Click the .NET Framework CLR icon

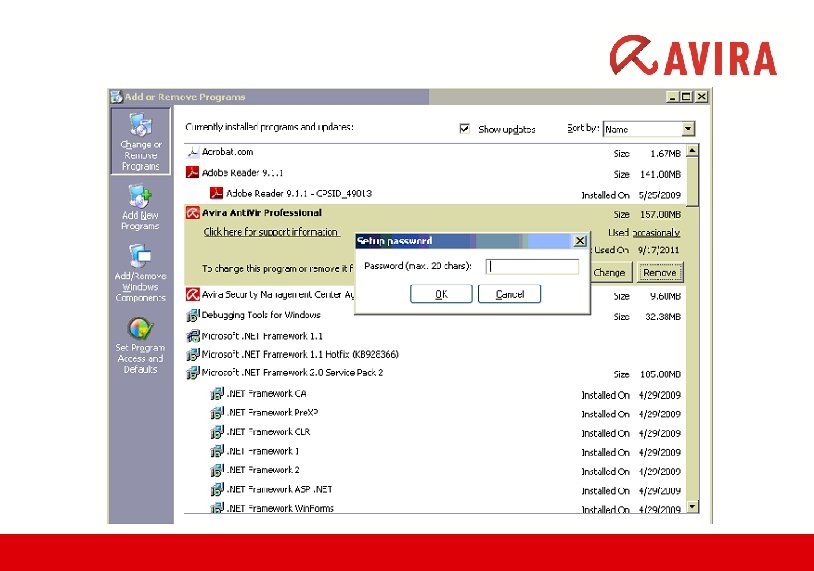pos(217,432)
